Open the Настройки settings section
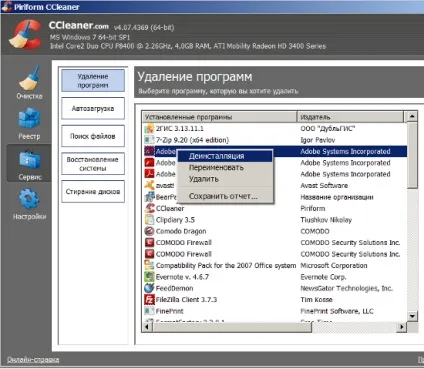Screen dimensions: 424x369 [x=29, y=204]
